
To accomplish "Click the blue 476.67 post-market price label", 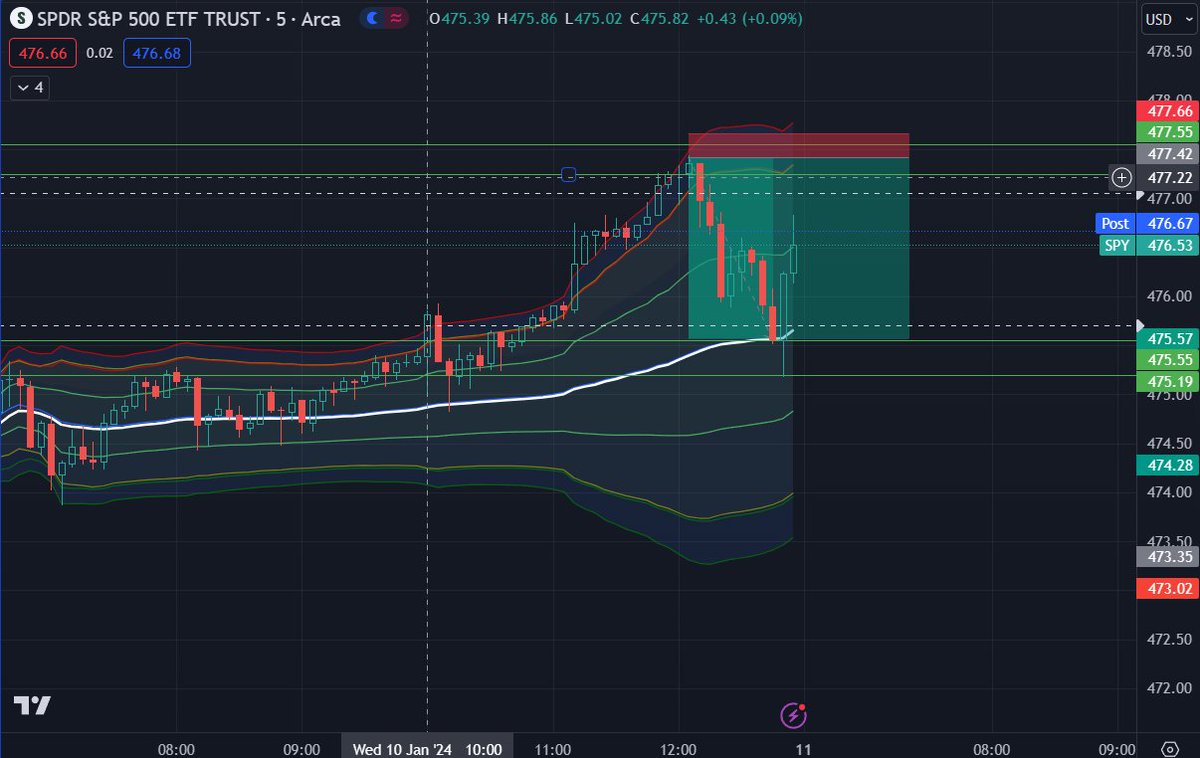I will click(1168, 224).
